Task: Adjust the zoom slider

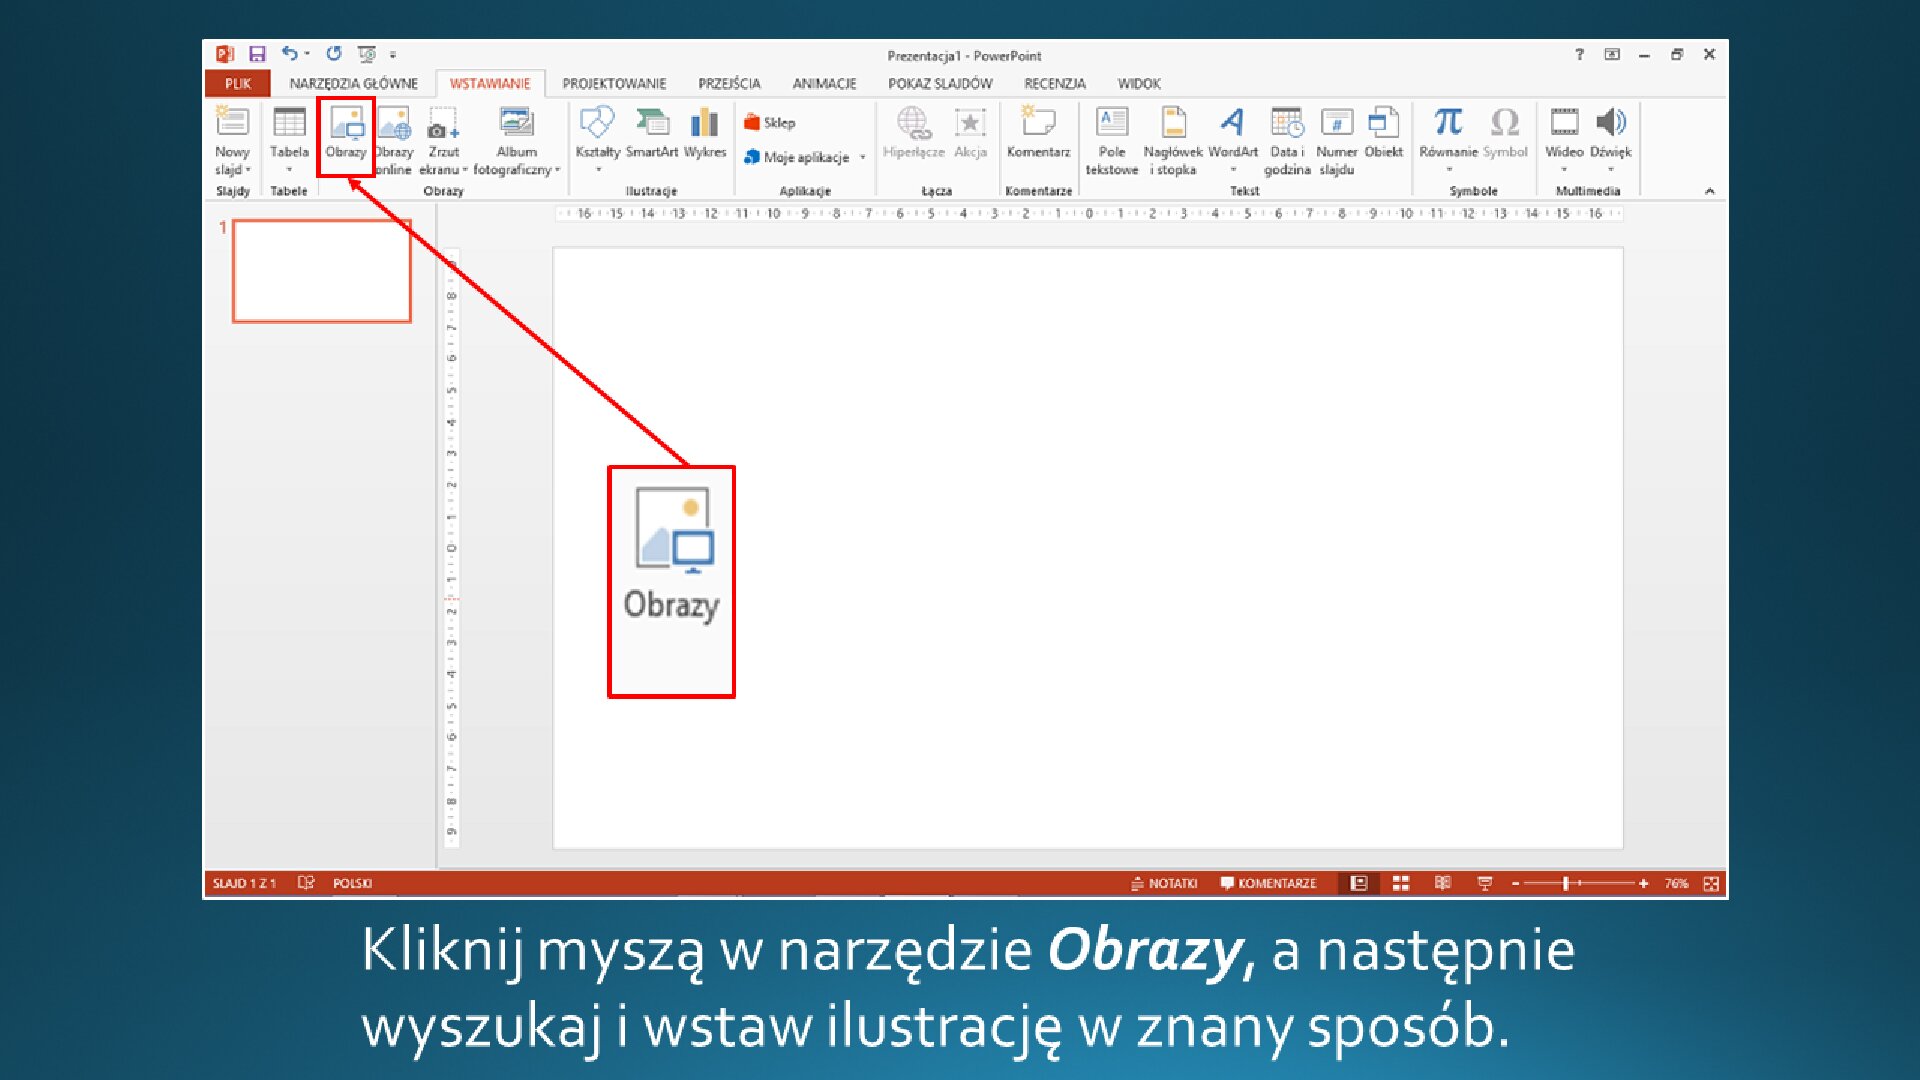Action: tap(1565, 883)
